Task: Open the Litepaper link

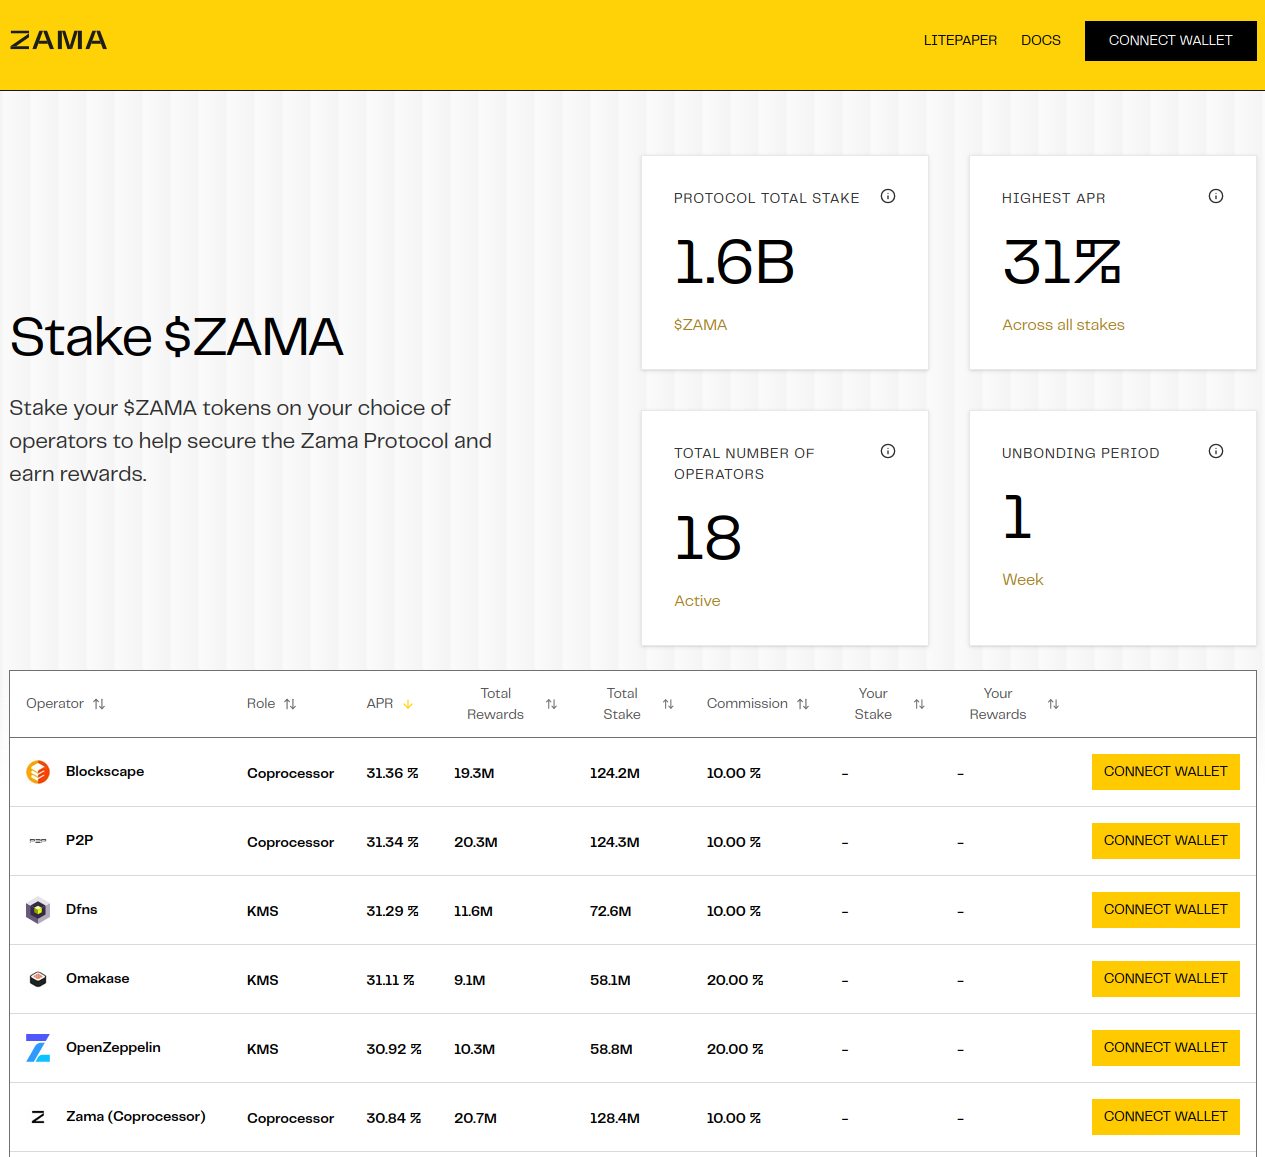Action: pos(960,40)
